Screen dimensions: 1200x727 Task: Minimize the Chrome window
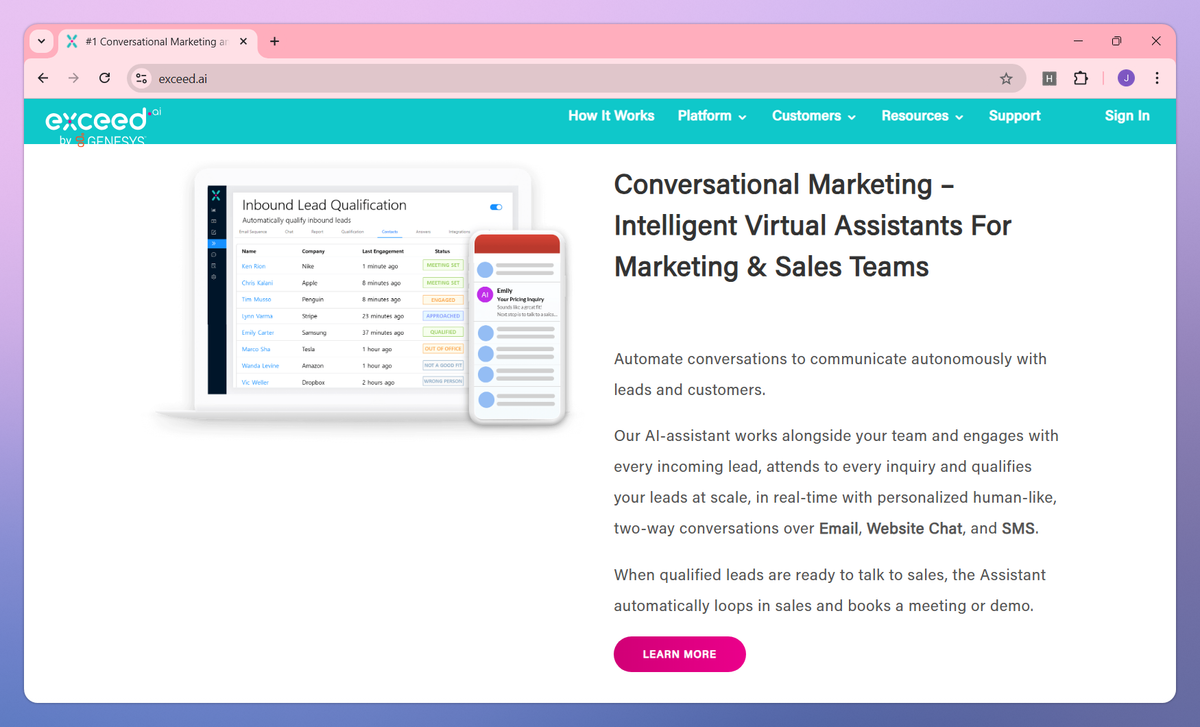pyautogui.click(x=1080, y=42)
